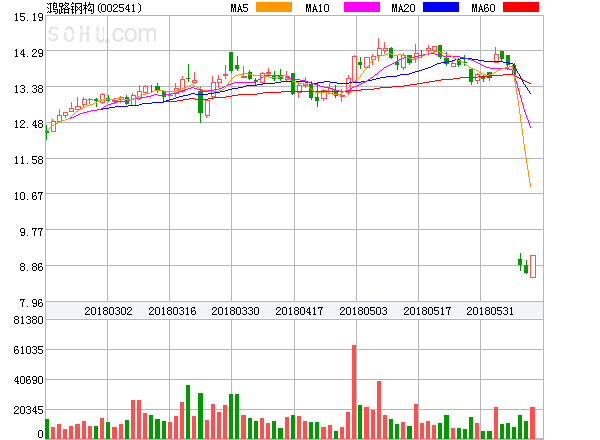Click the final red volume bar at the chart's end

[532, 423]
